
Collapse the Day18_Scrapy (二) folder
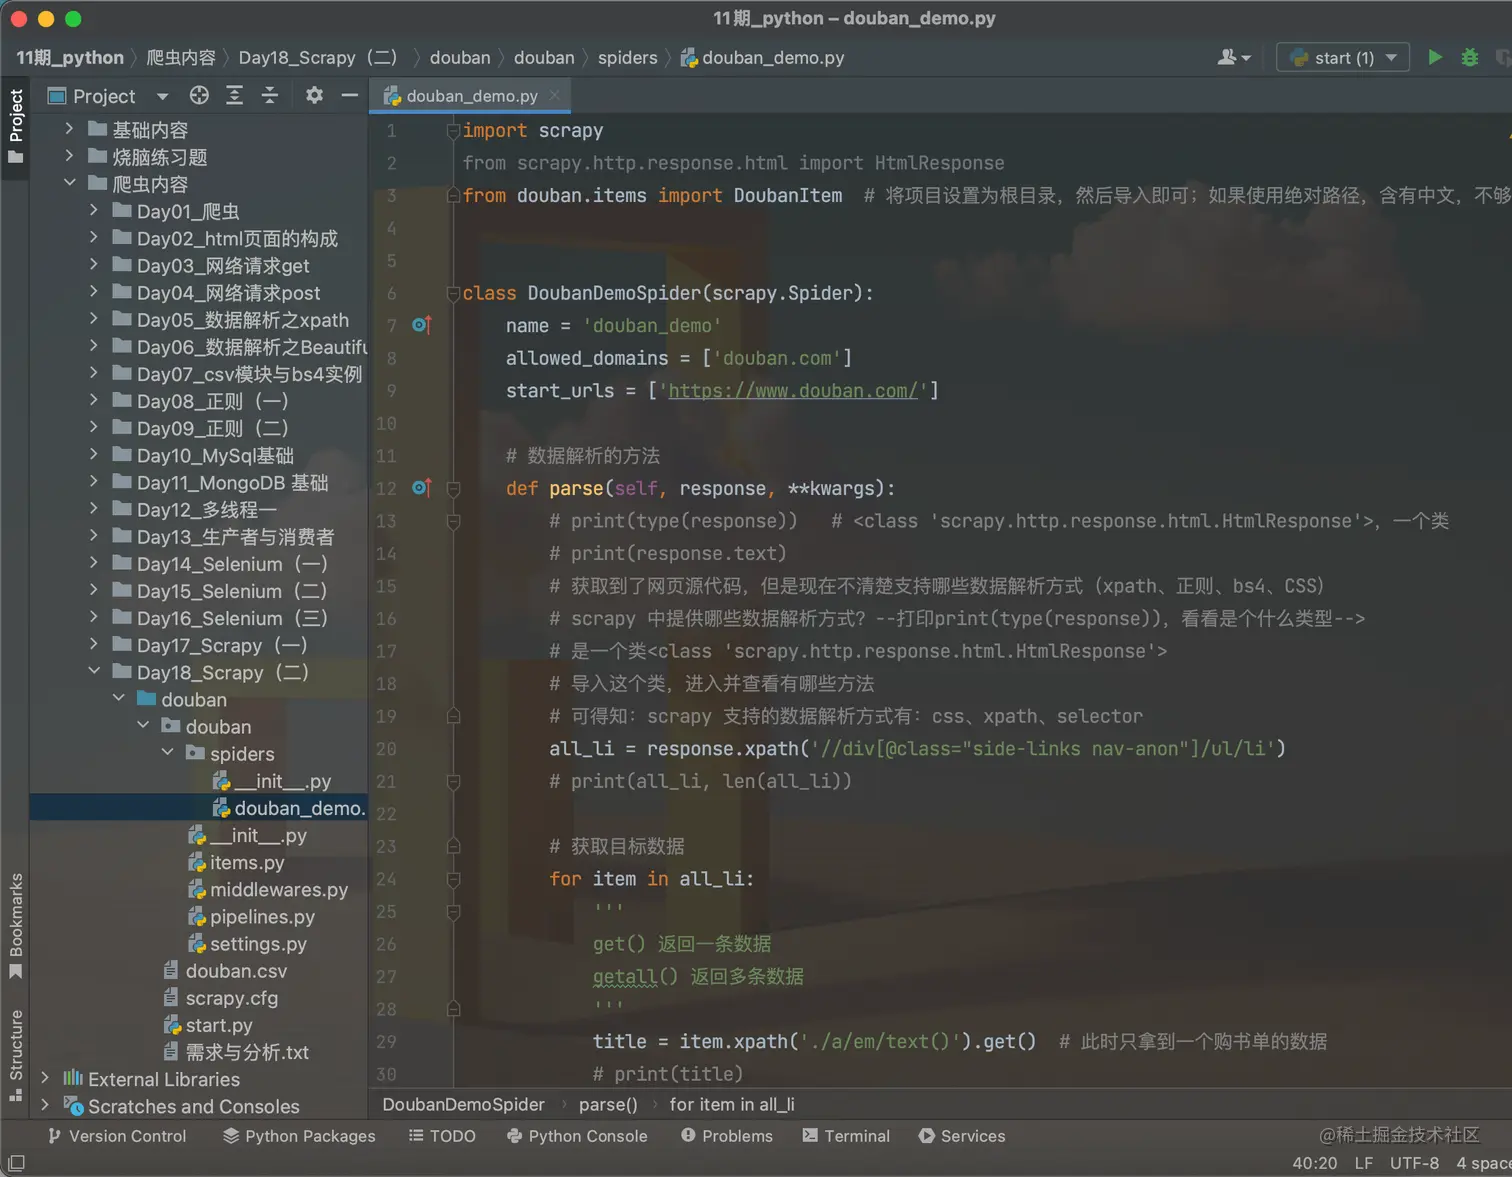94,671
